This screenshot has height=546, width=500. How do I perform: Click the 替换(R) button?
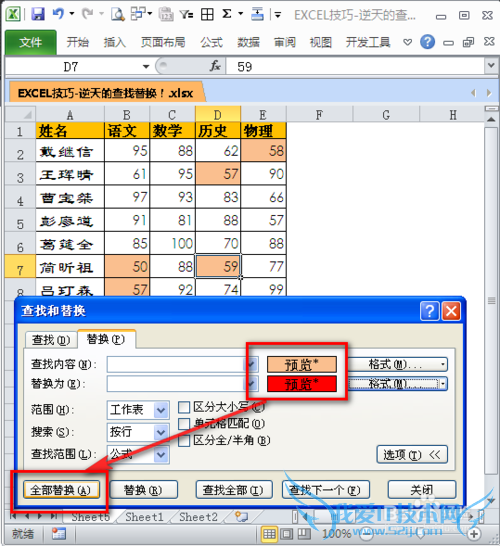143,490
